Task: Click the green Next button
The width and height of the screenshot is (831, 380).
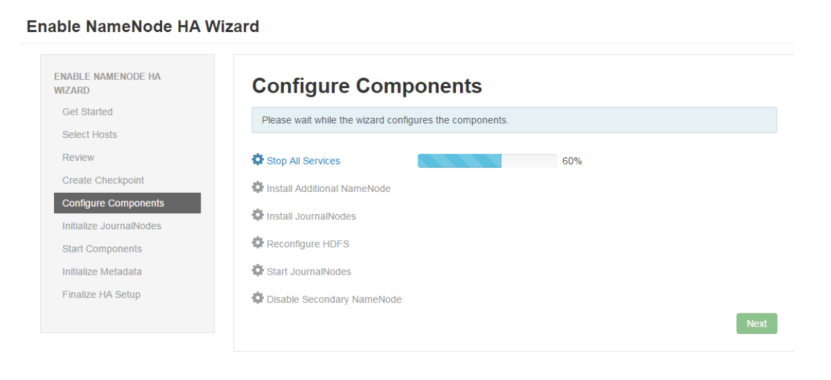Action: (x=756, y=323)
